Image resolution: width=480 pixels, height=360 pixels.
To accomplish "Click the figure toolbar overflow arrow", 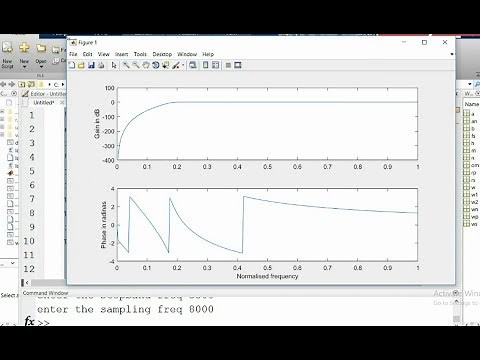I will pyautogui.click(x=452, y=54).
